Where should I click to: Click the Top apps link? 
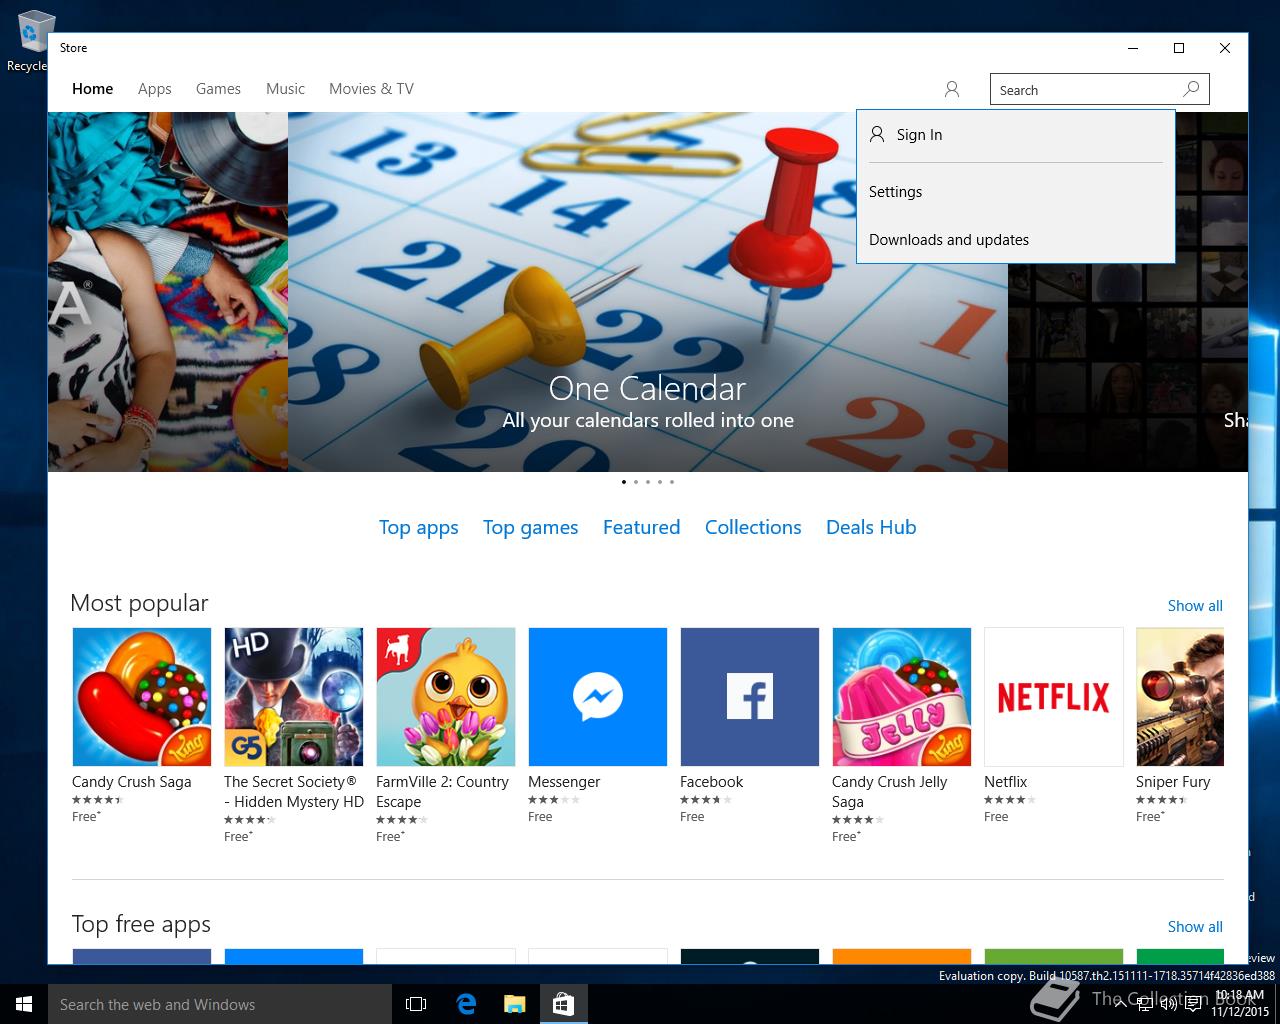[x=418, y=528]
